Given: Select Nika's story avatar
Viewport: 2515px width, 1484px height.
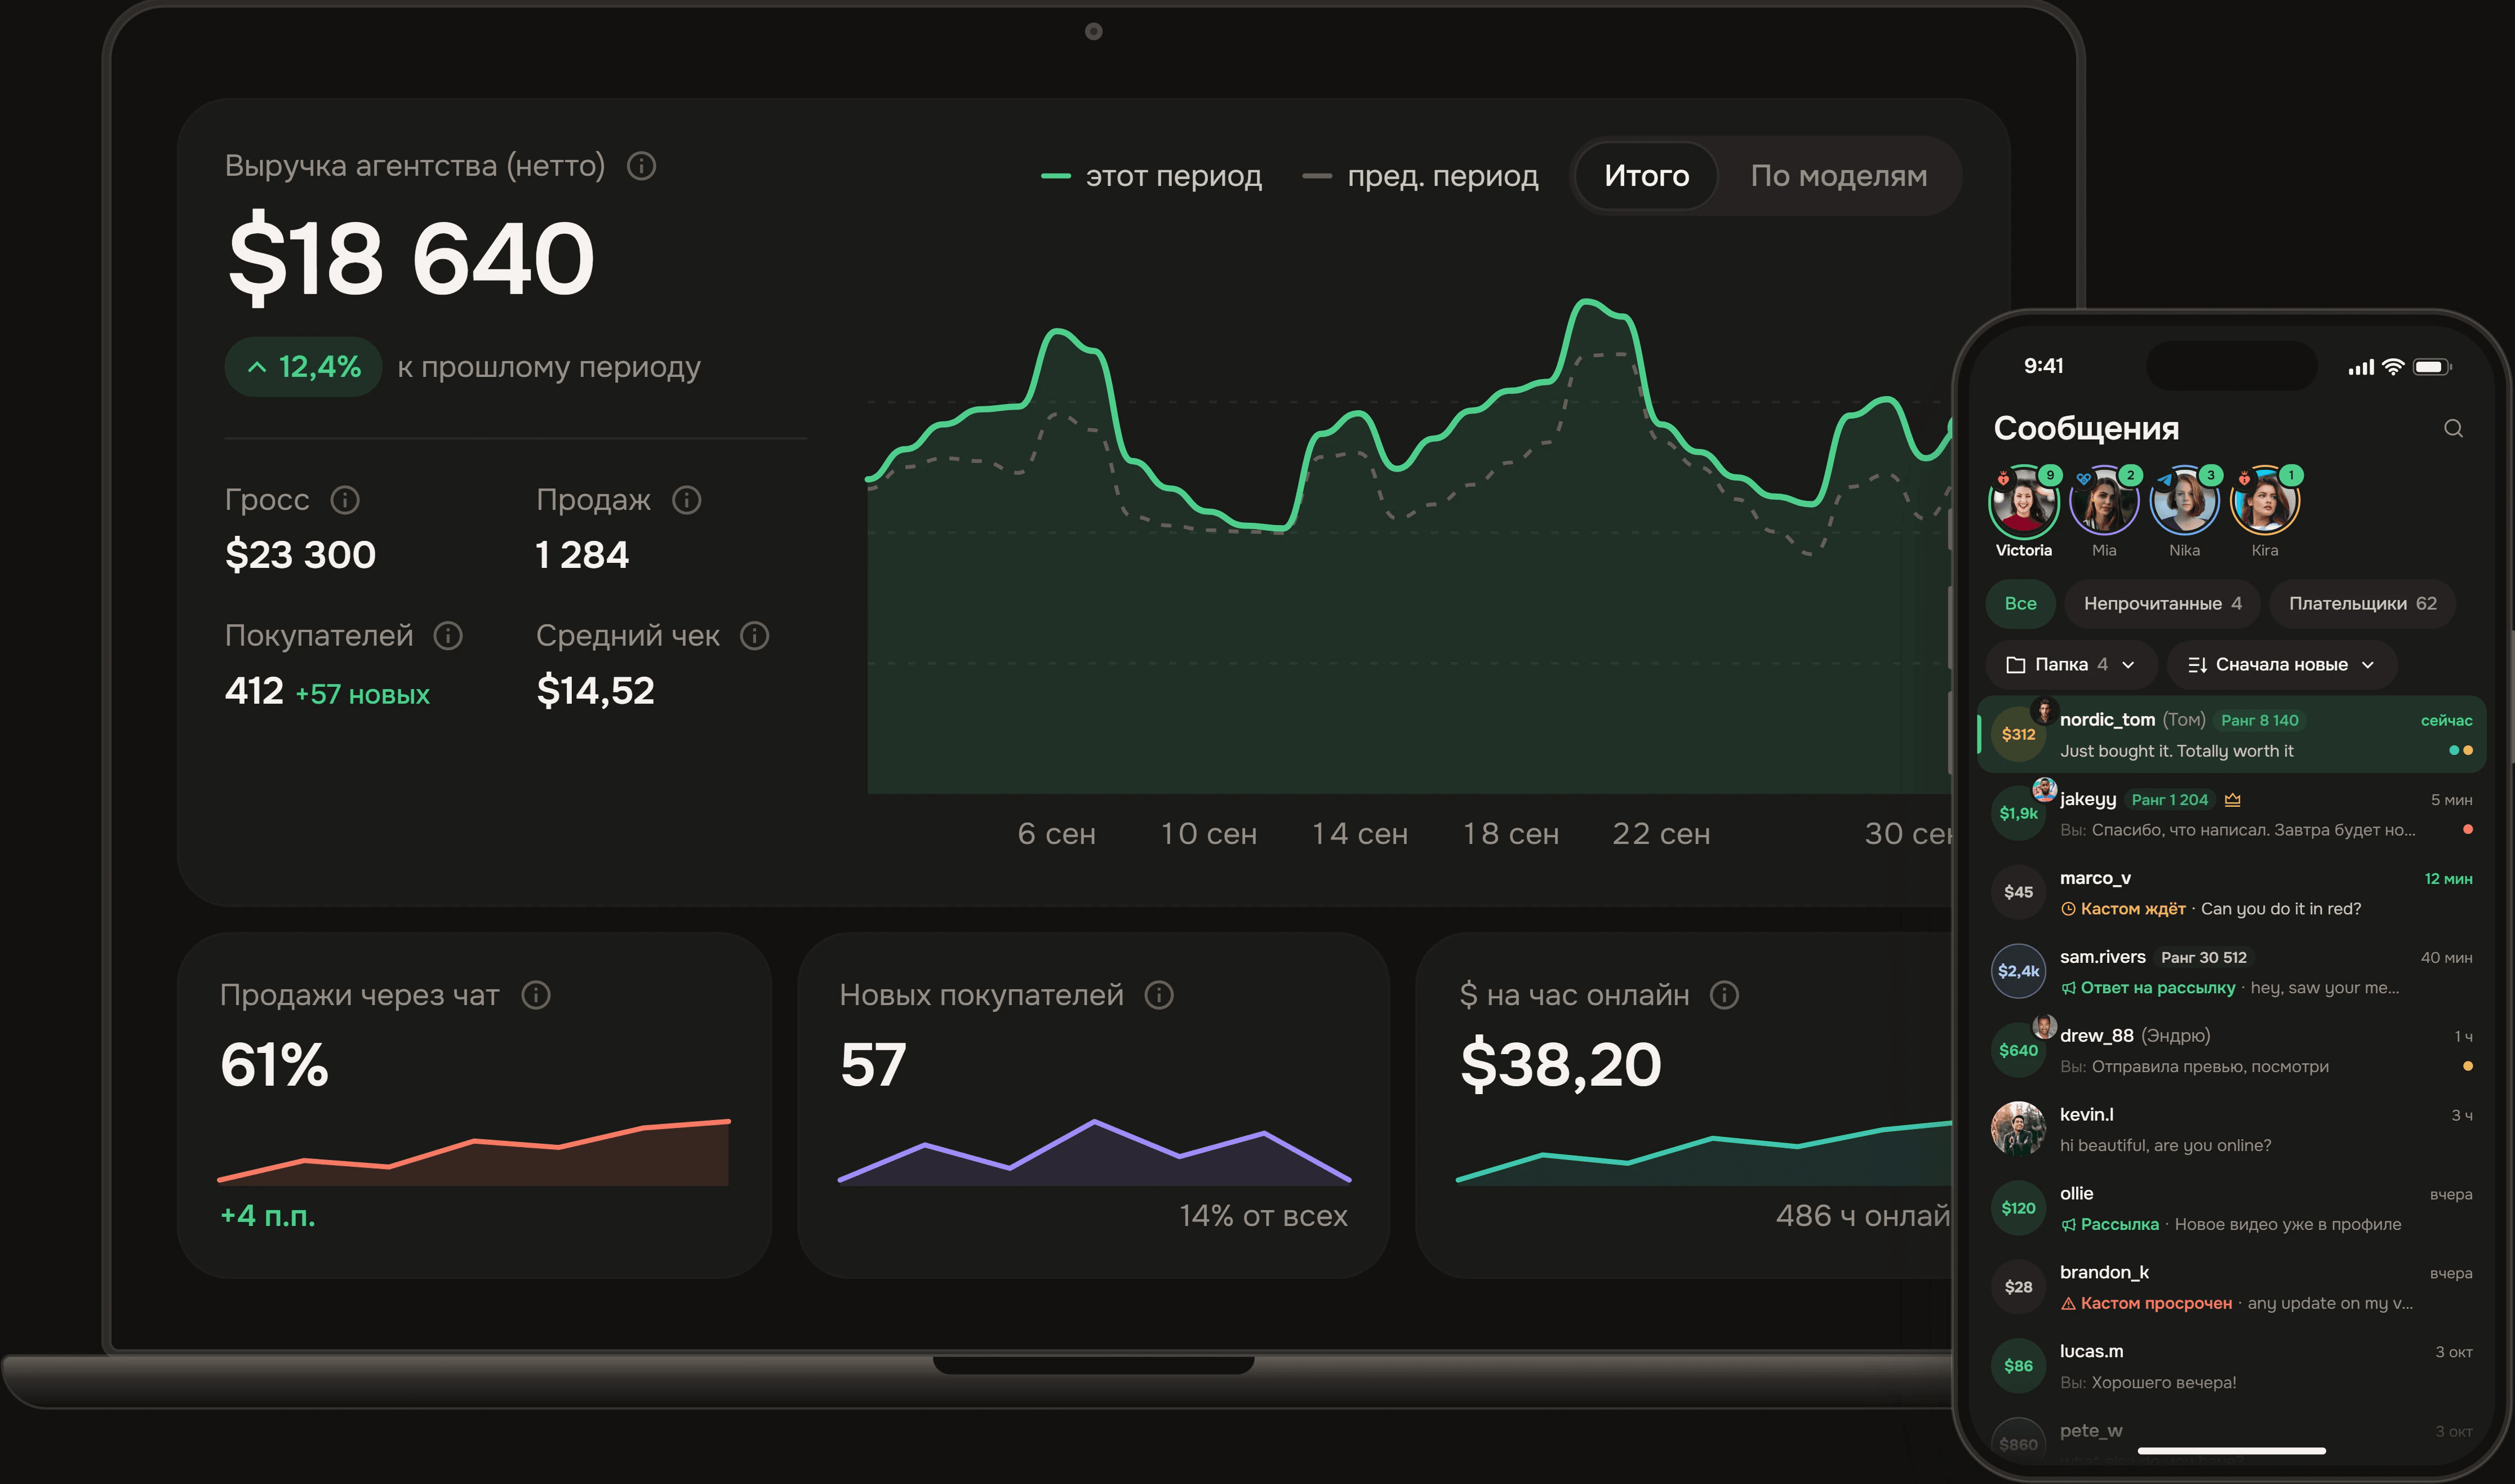Looking at the screenshot, I should pos(2184,502).
